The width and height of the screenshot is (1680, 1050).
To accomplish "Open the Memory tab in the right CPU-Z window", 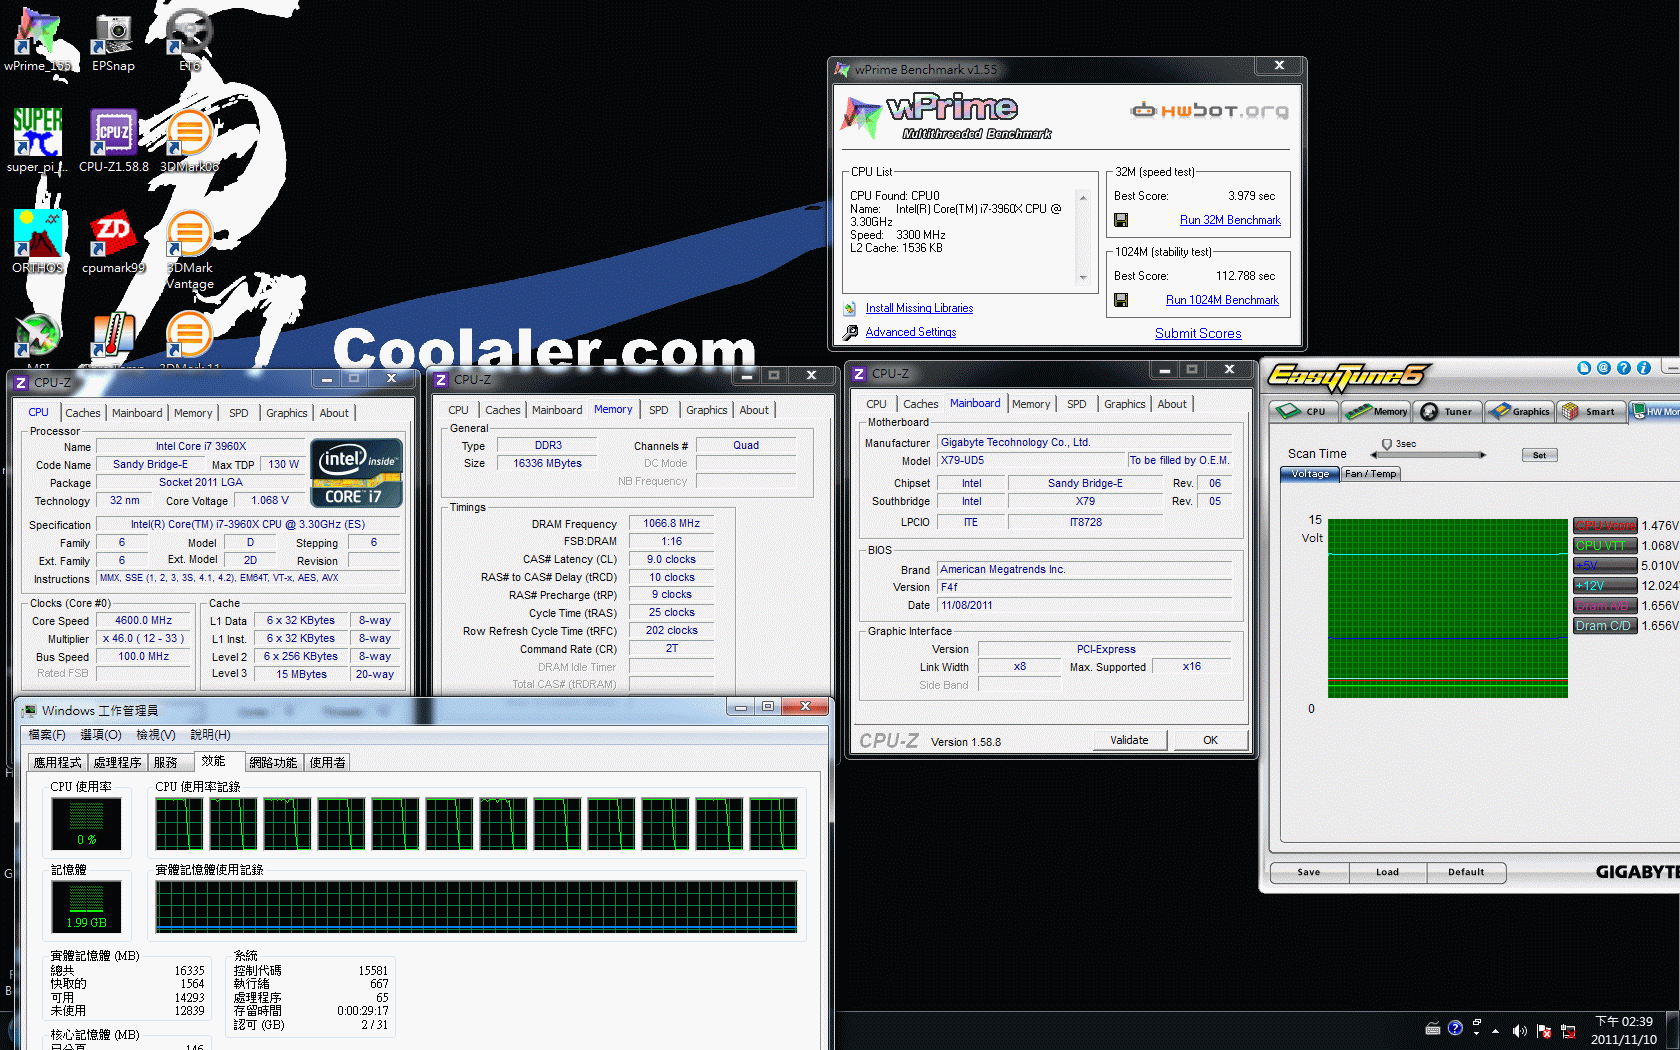I will (1031, 404).
